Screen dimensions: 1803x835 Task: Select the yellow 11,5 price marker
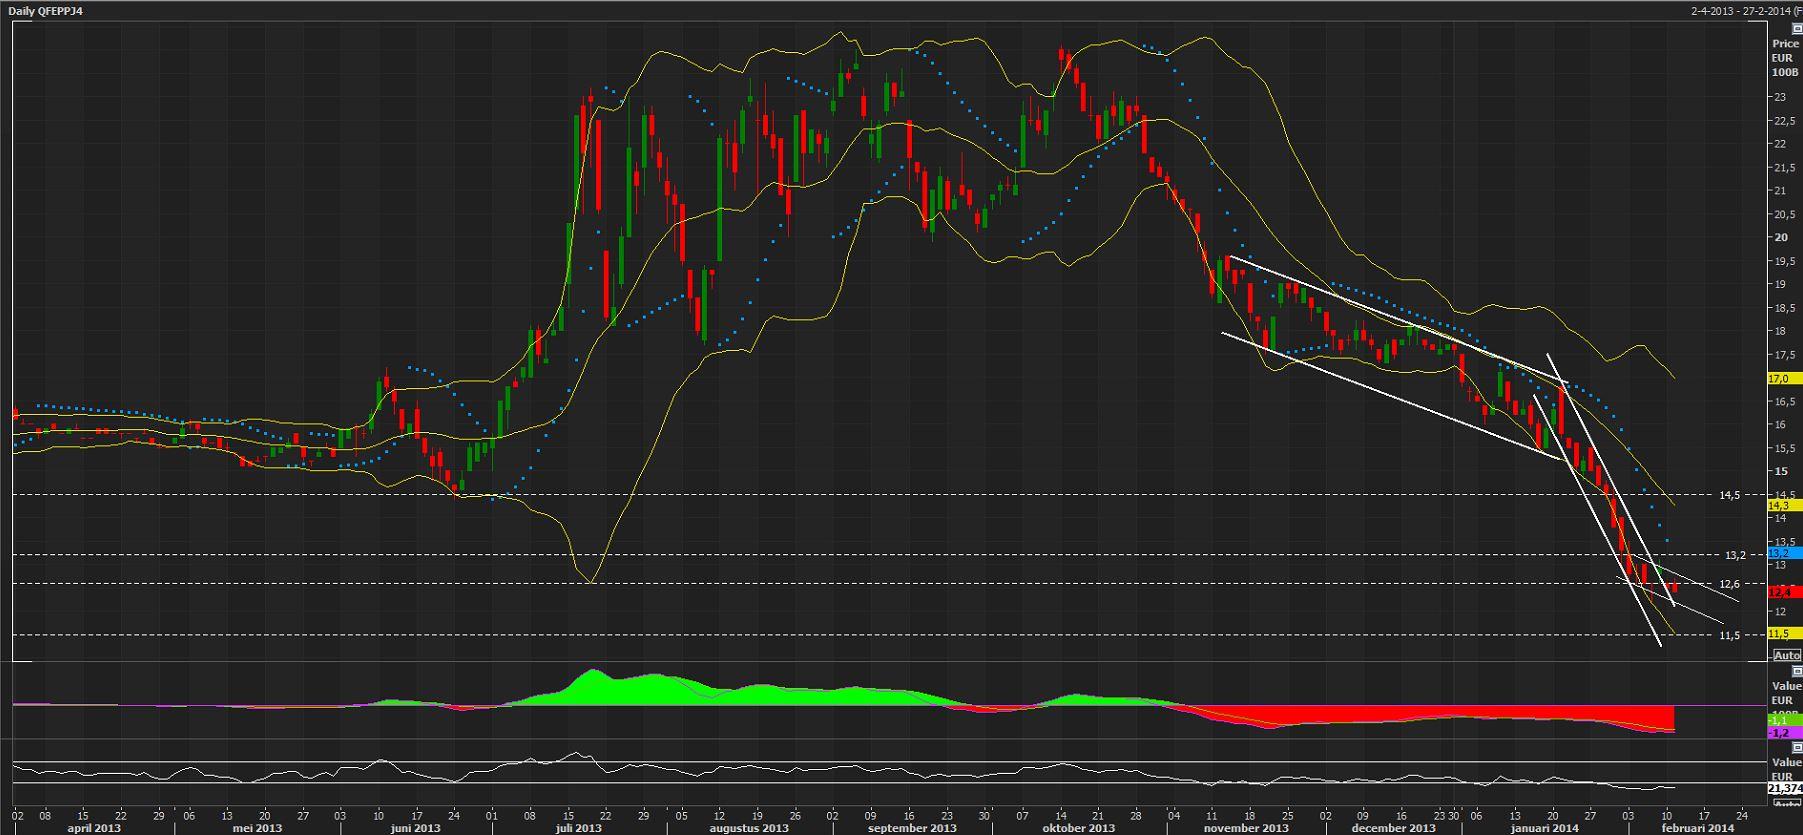pos(1784,633)
